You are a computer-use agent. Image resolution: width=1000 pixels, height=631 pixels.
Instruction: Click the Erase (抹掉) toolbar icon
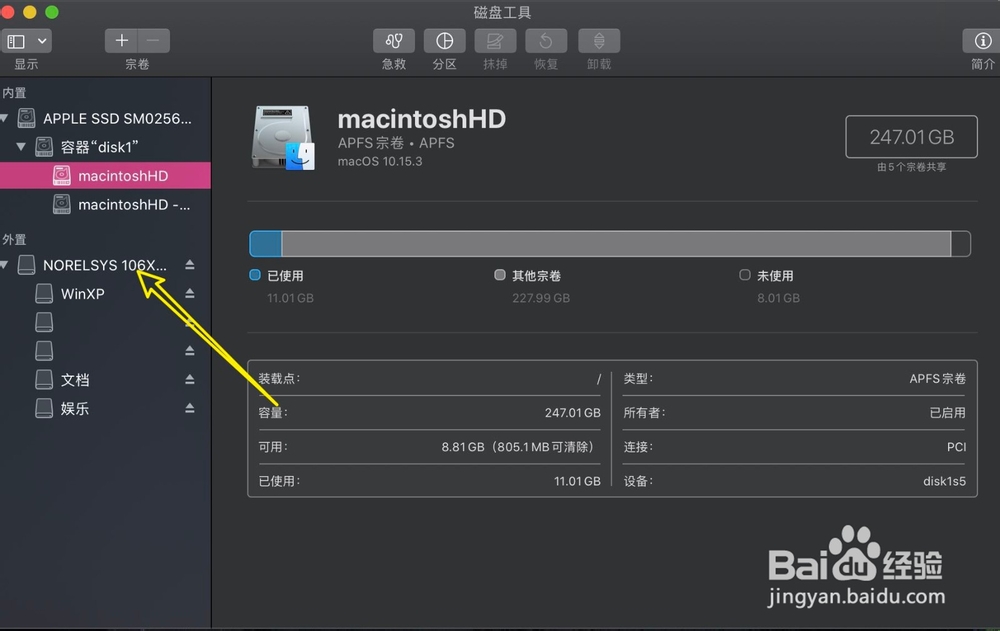495,41
